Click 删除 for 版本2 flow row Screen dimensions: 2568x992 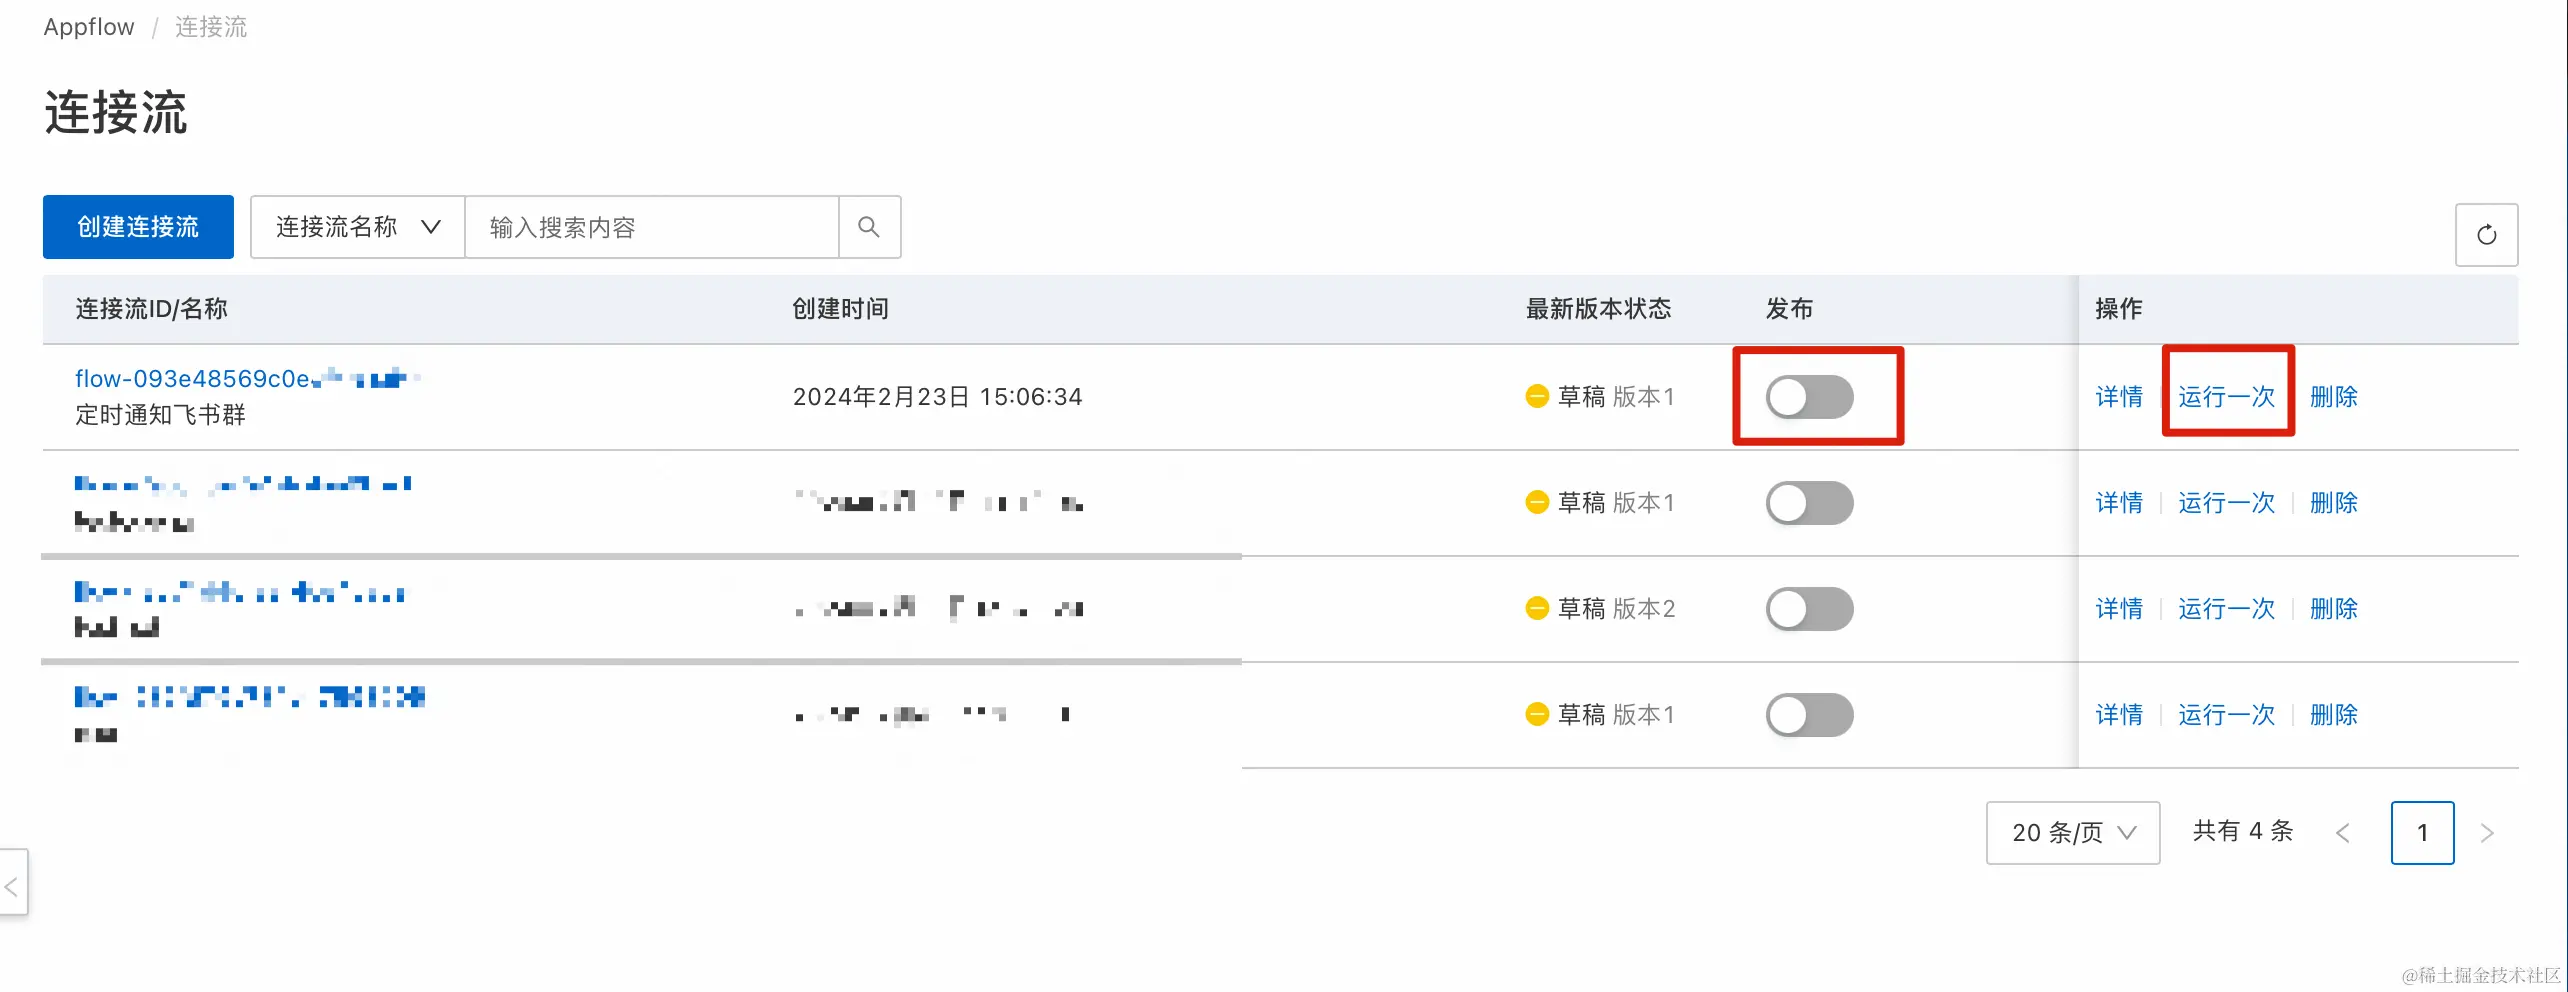[2333, 609]
